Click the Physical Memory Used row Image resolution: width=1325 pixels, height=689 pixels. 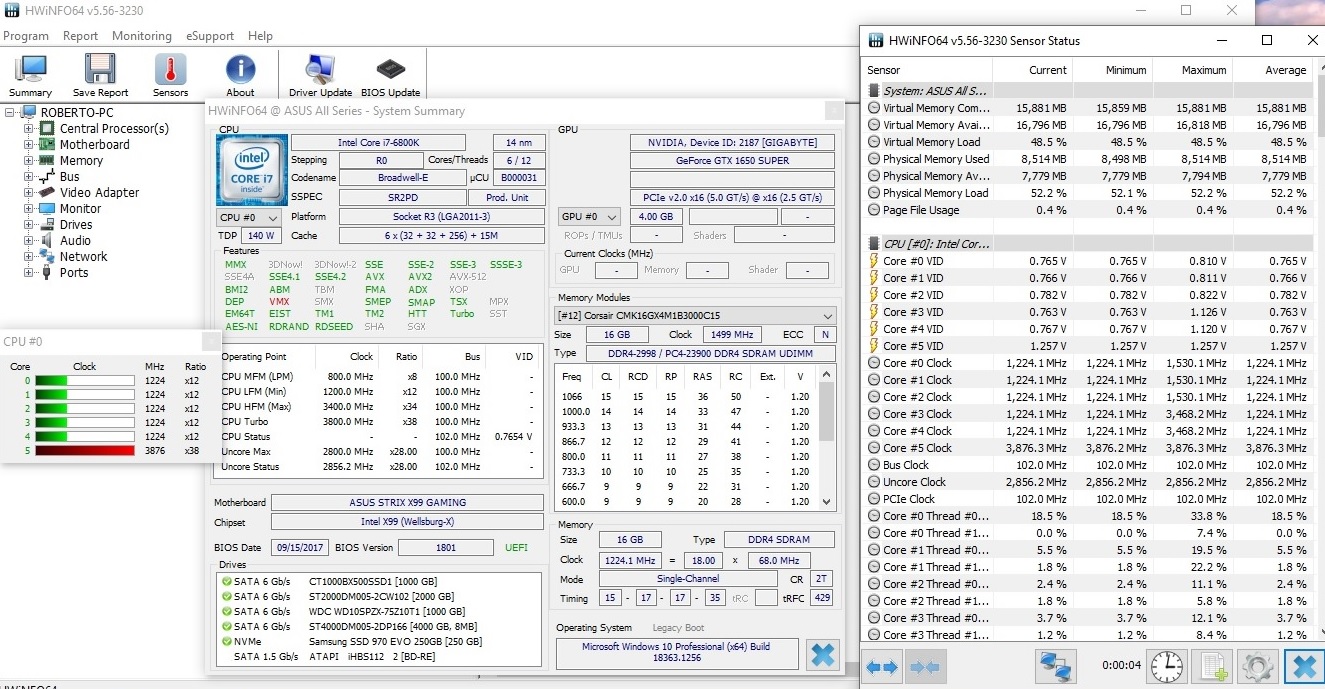click(1088, 159)
